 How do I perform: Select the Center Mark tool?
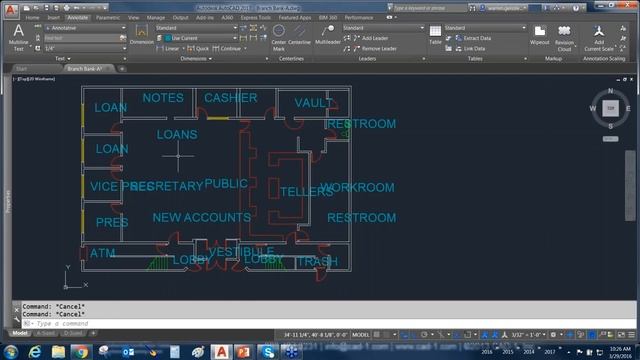(x=279, y=37)
